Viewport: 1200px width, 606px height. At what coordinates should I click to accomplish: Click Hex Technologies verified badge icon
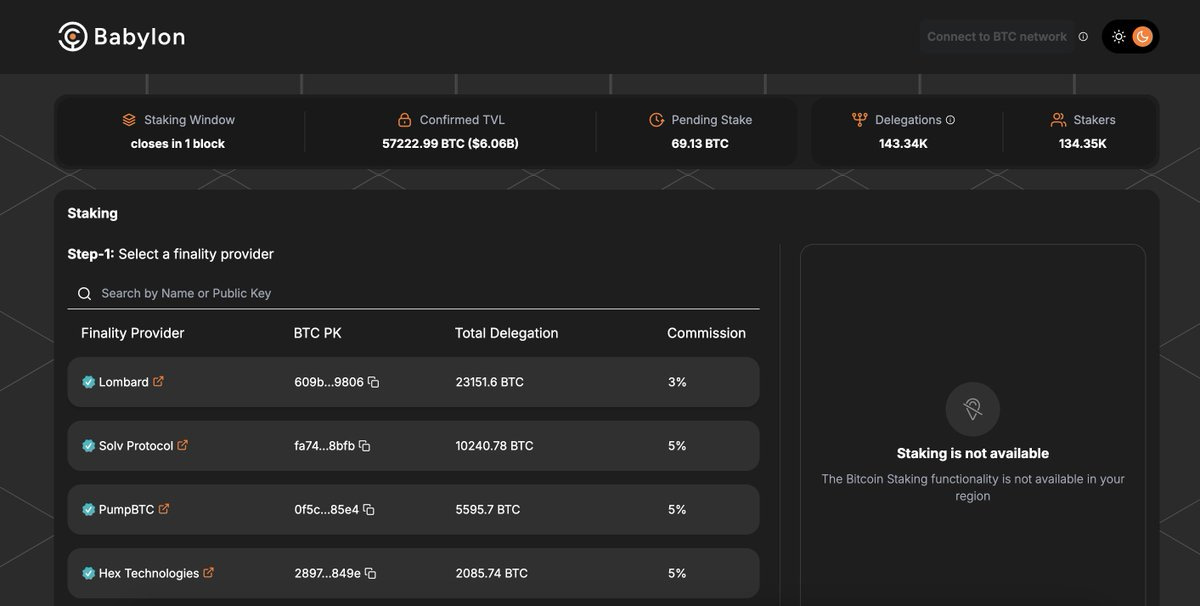(x=88, y=574)
